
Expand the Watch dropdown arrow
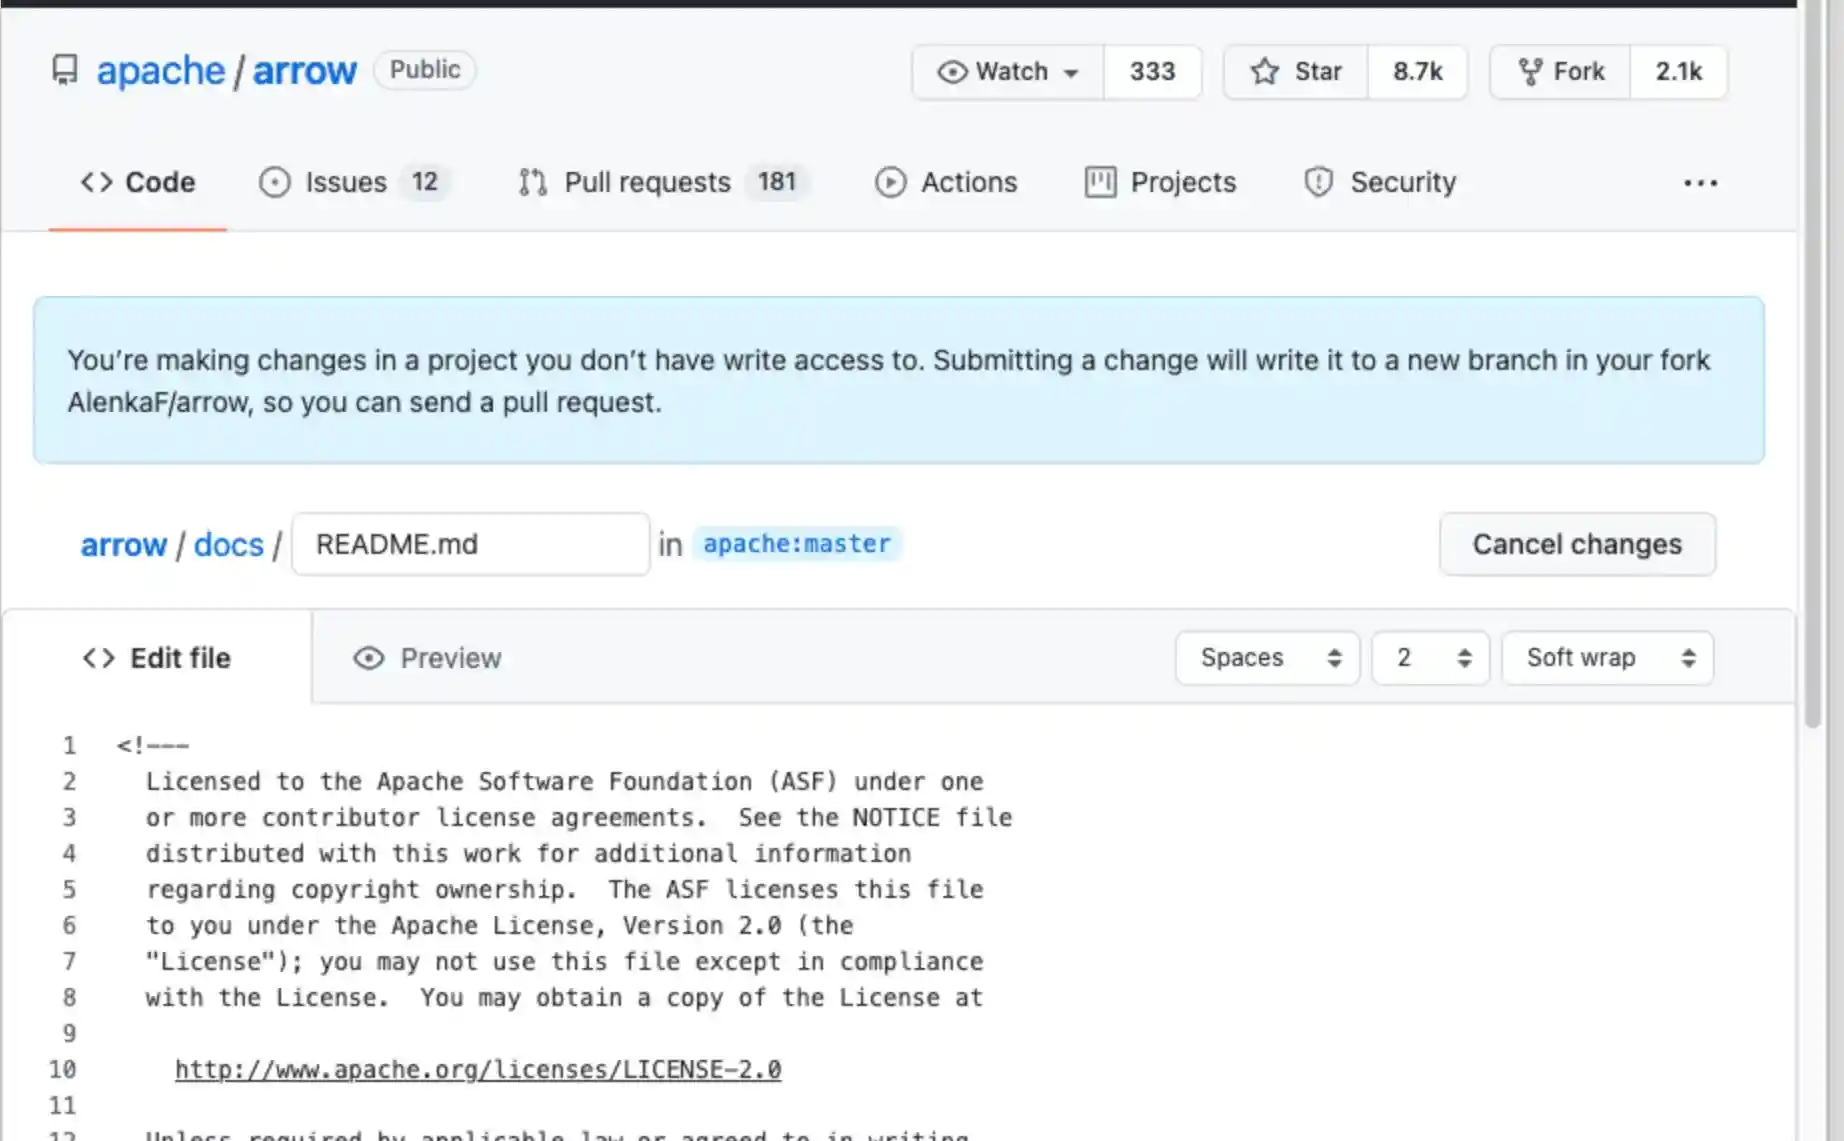tap(1070, 73)
